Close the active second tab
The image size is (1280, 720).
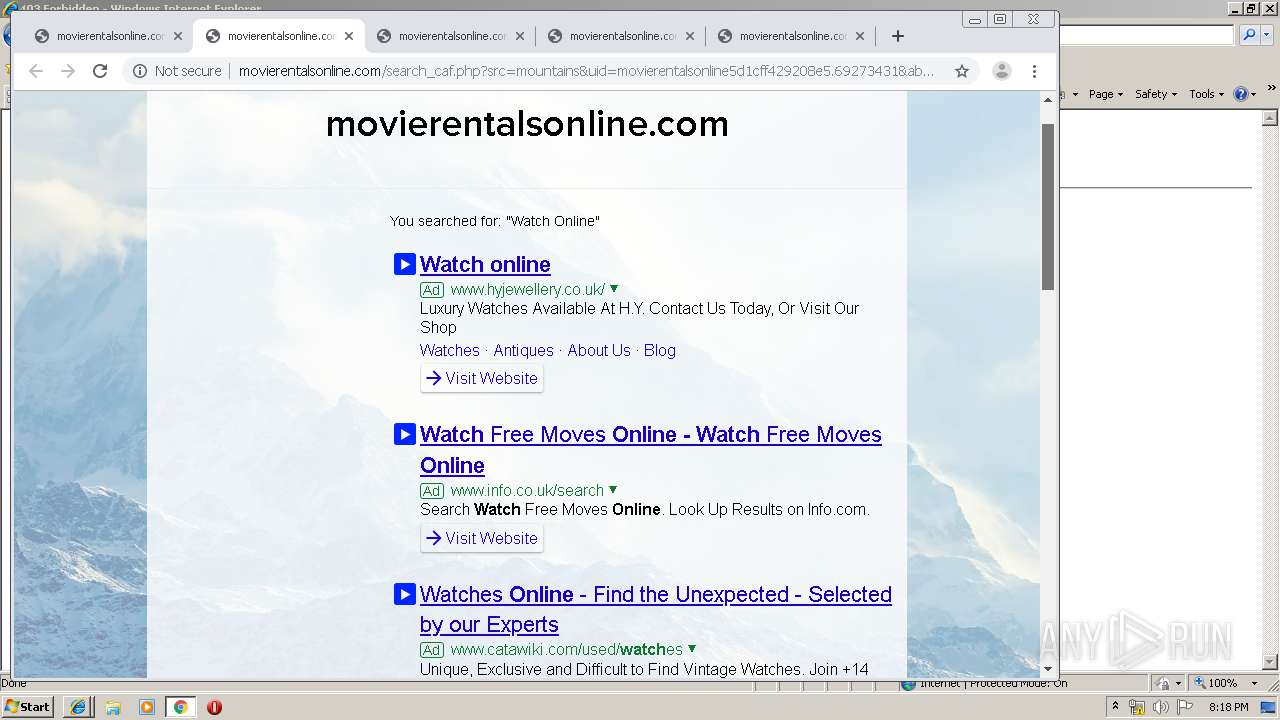[x=349, y=36]
